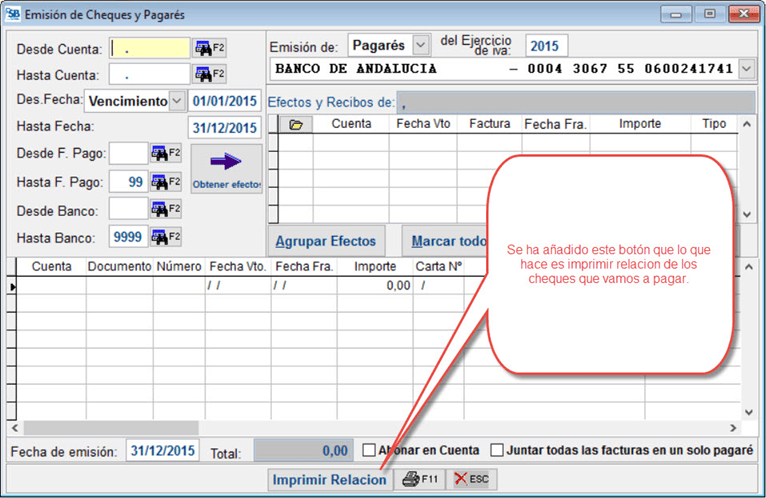Click Fecha Vto column header in upper grid
The width and height of the screenshot is (766, 498).
pos(423,124)
